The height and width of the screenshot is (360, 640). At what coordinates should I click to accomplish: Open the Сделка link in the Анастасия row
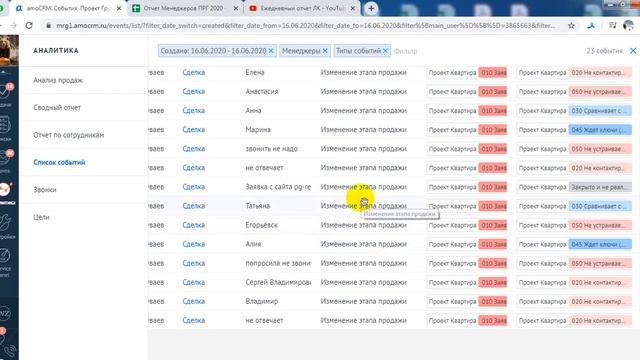point(193,91)
